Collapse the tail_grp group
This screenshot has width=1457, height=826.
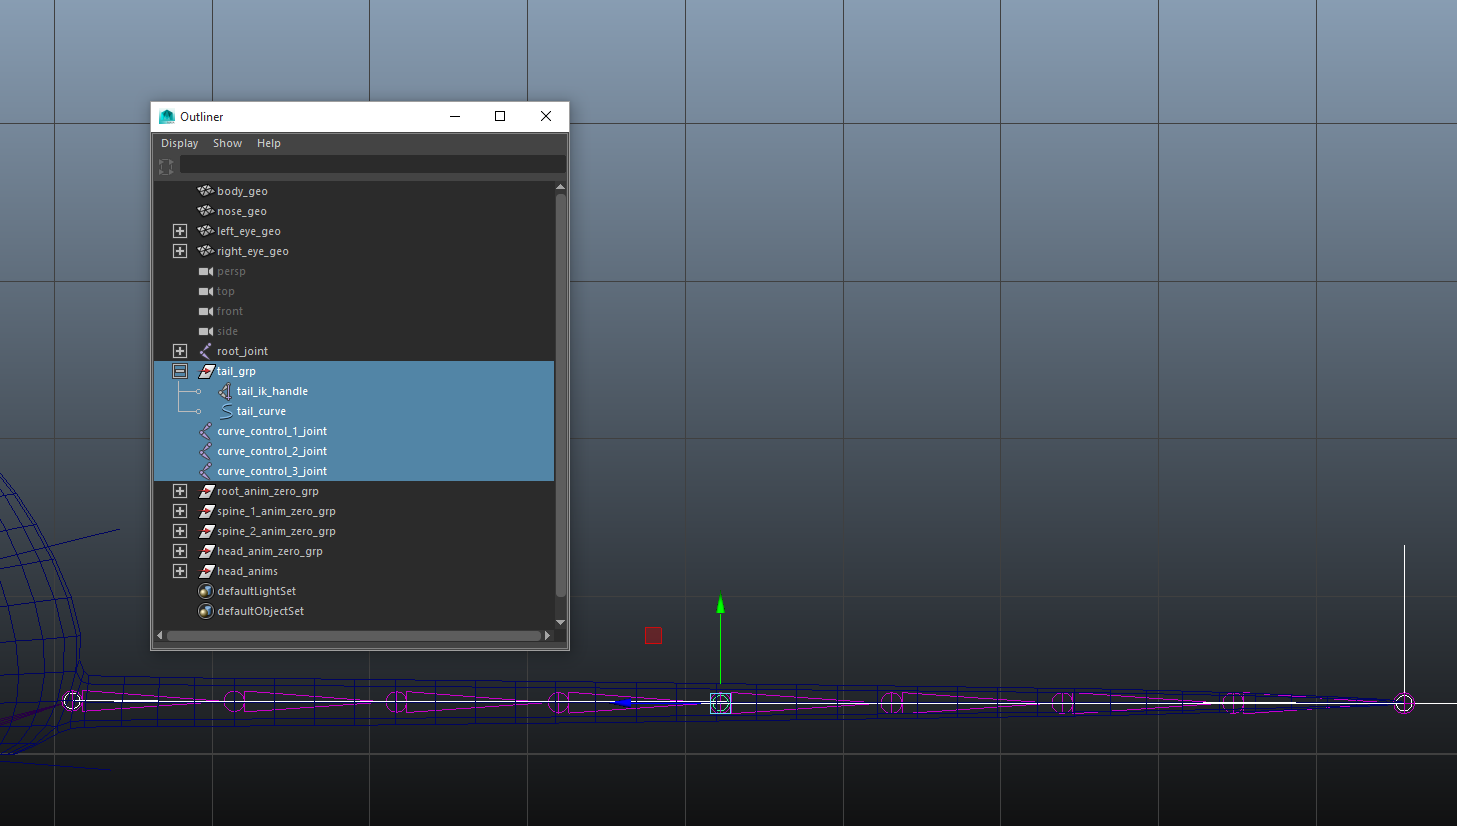click(180, 371)
